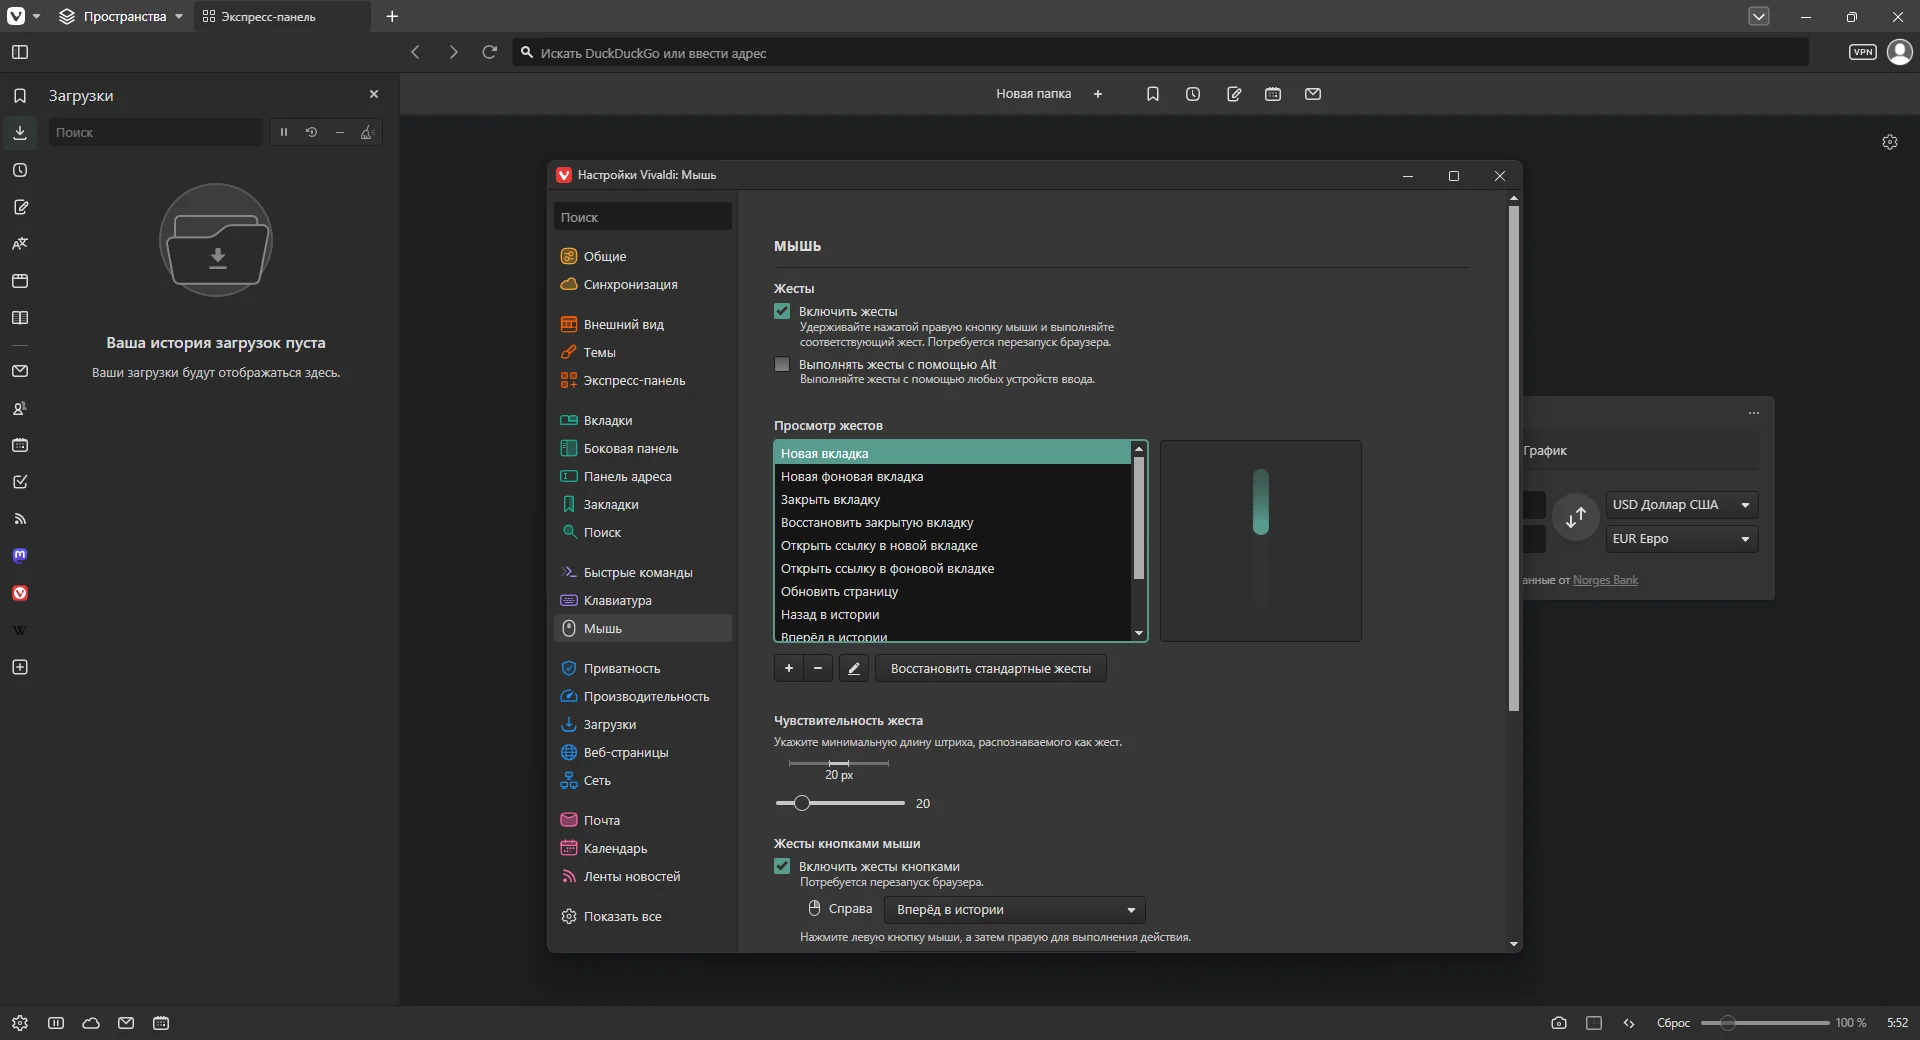Image resolution: width=1920 pixels, height=1040 pixels.
Task: Expand the USD Доллар США currency dropdown
Action: [1681, 505]
